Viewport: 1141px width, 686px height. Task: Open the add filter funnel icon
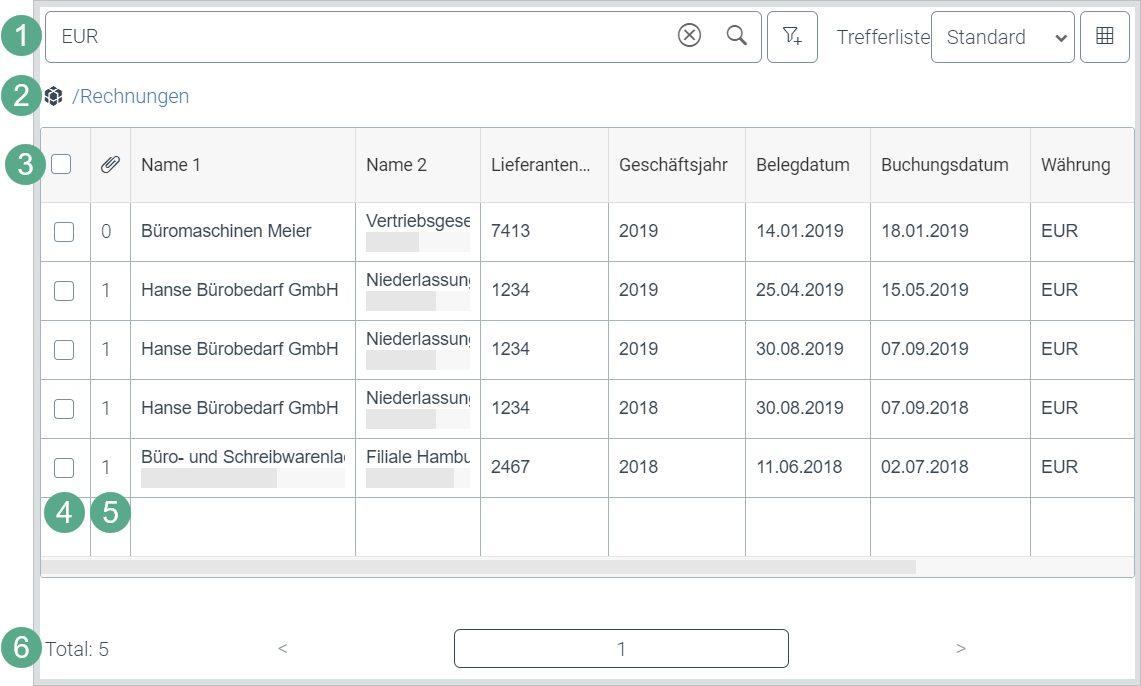point(792,37)
